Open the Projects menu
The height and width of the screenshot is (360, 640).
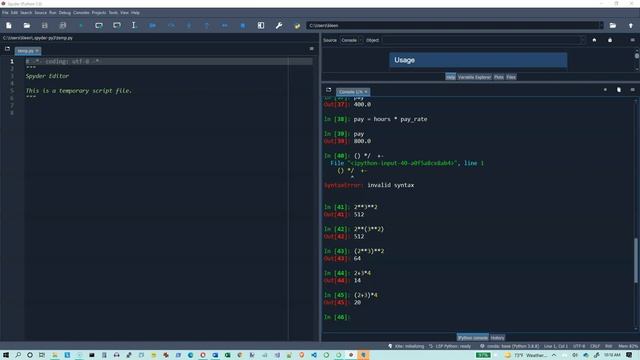point(99,13)
